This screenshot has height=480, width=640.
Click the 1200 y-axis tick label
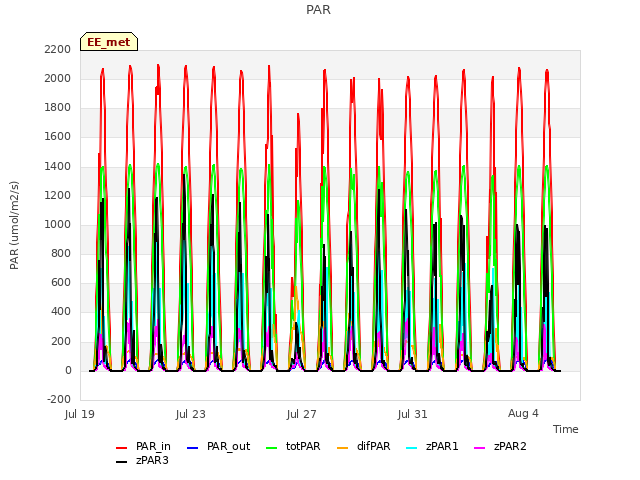pos(58,196)
